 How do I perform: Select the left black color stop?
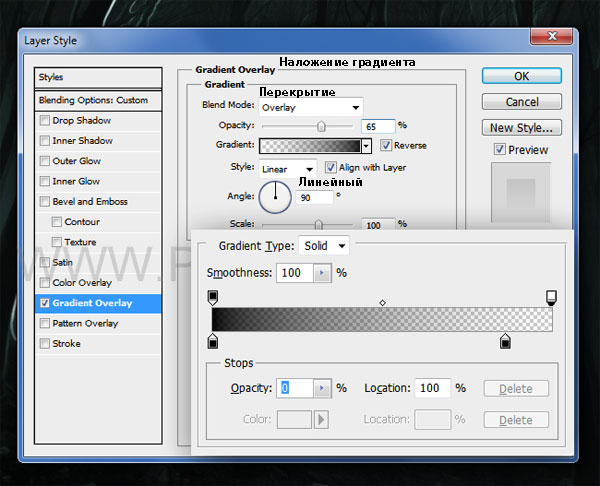tap(213, 341)
